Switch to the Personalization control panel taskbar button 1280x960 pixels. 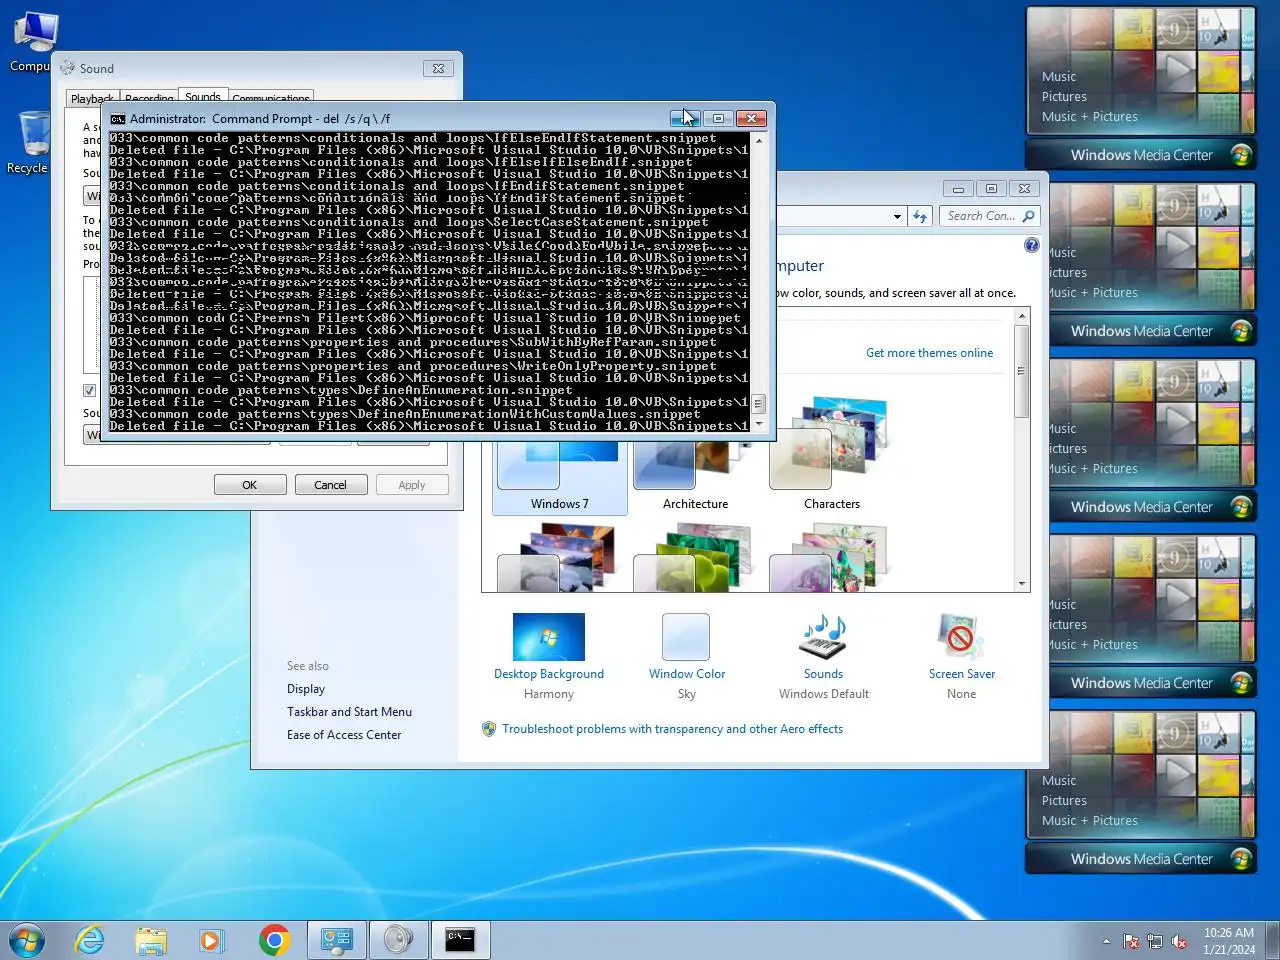click(x=337, y=940)
